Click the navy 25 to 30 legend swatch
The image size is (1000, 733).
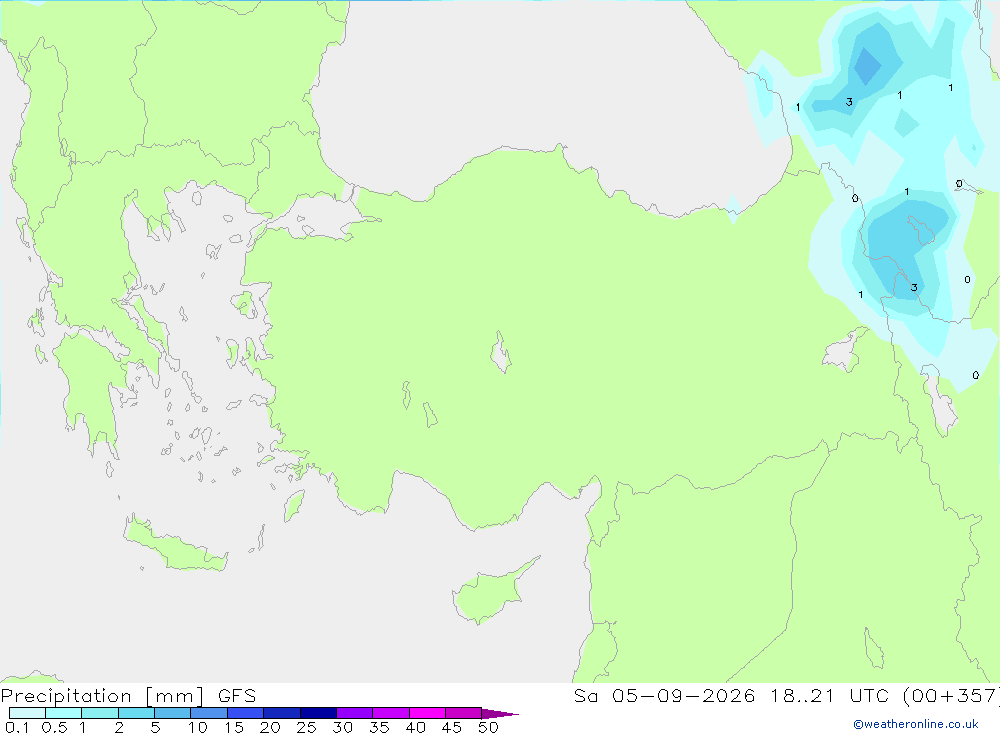(x=318, y=713)
